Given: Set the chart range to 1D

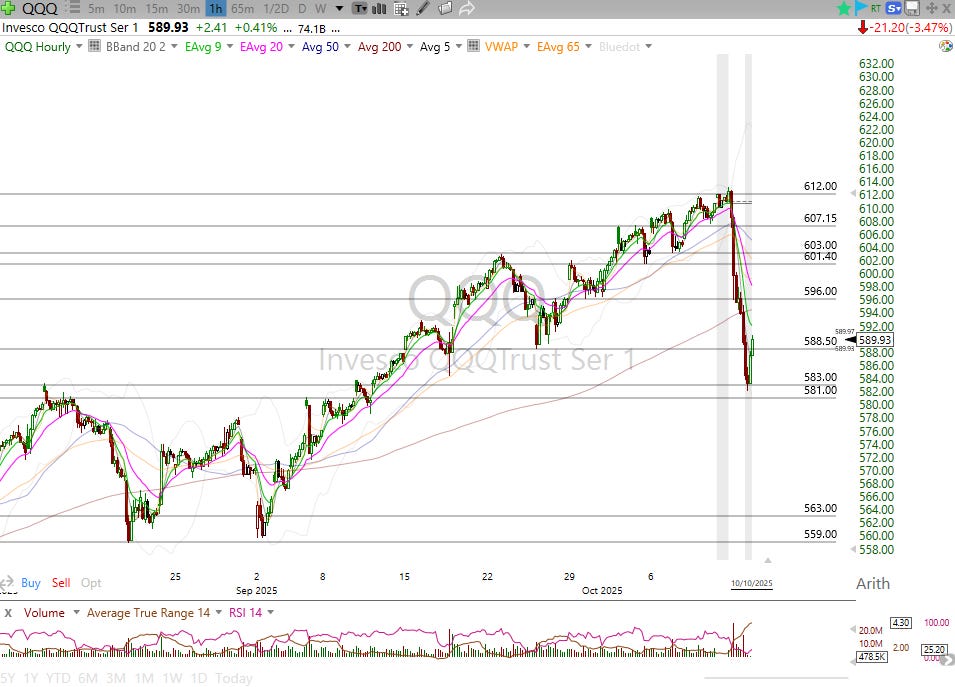Looking at the screenshot, I should [x=199, y=678].
